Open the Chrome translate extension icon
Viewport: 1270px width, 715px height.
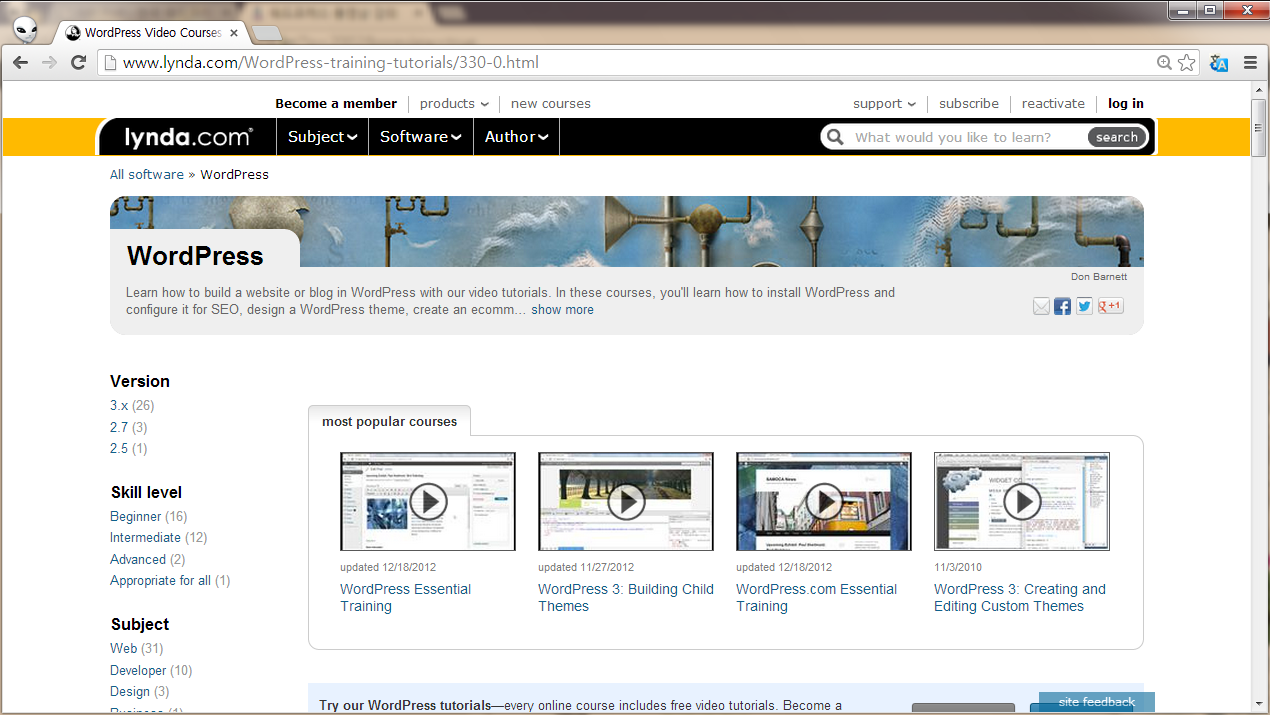1219,63
